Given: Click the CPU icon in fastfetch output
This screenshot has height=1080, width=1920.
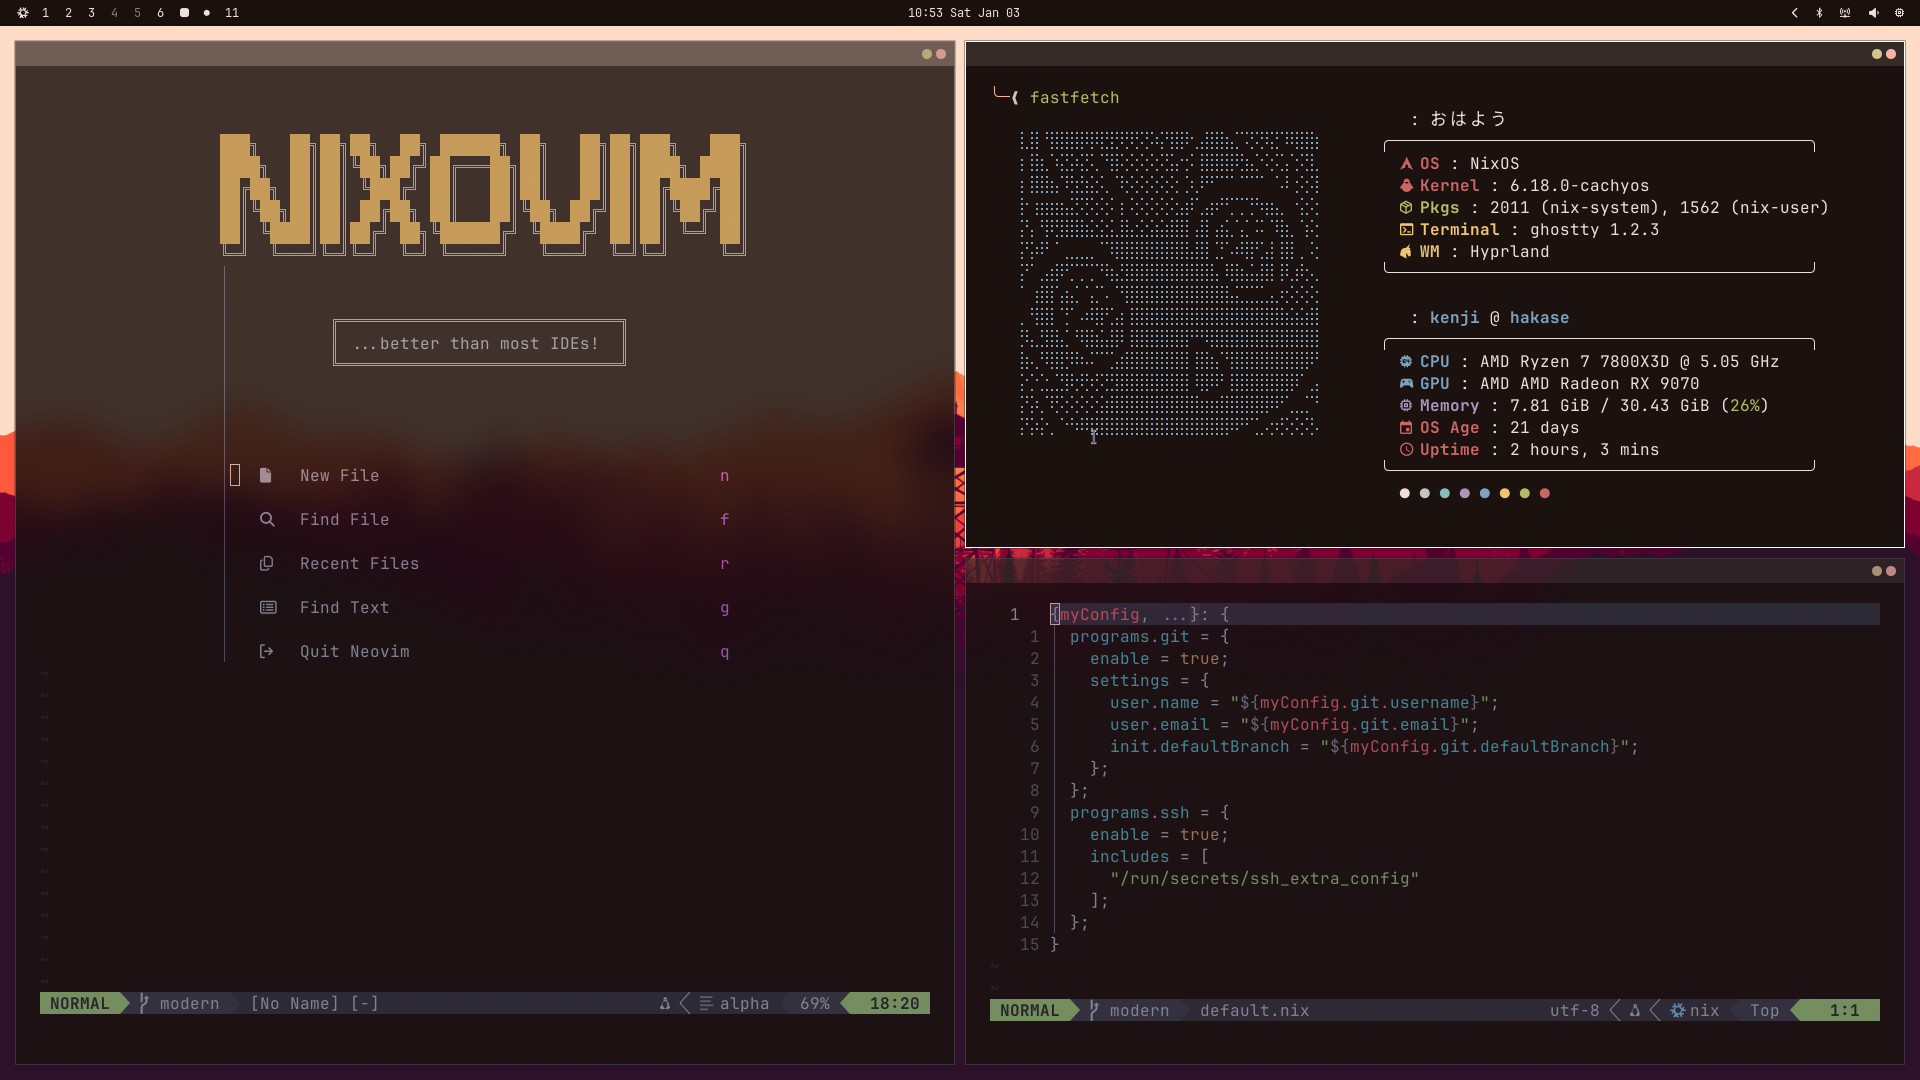Looking at the screenshot, I should click(x=1406, y=362).
